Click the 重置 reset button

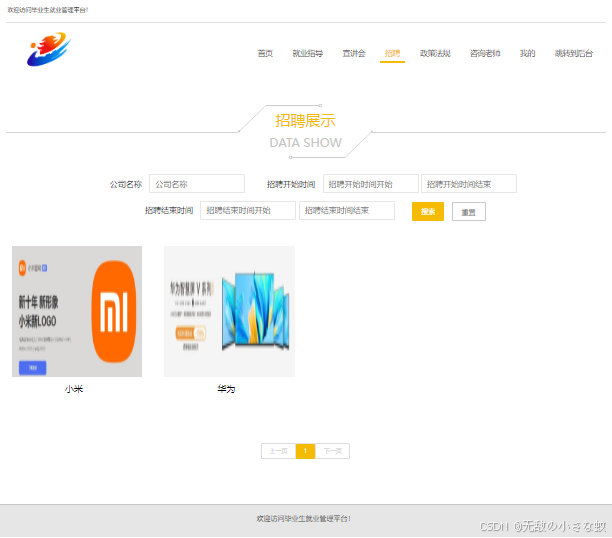pos(469,212)
